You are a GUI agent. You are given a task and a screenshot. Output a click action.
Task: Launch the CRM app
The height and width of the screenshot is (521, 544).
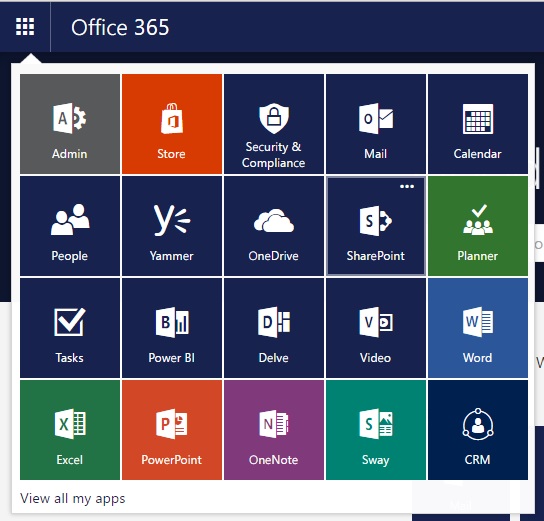tap(478, 430)
